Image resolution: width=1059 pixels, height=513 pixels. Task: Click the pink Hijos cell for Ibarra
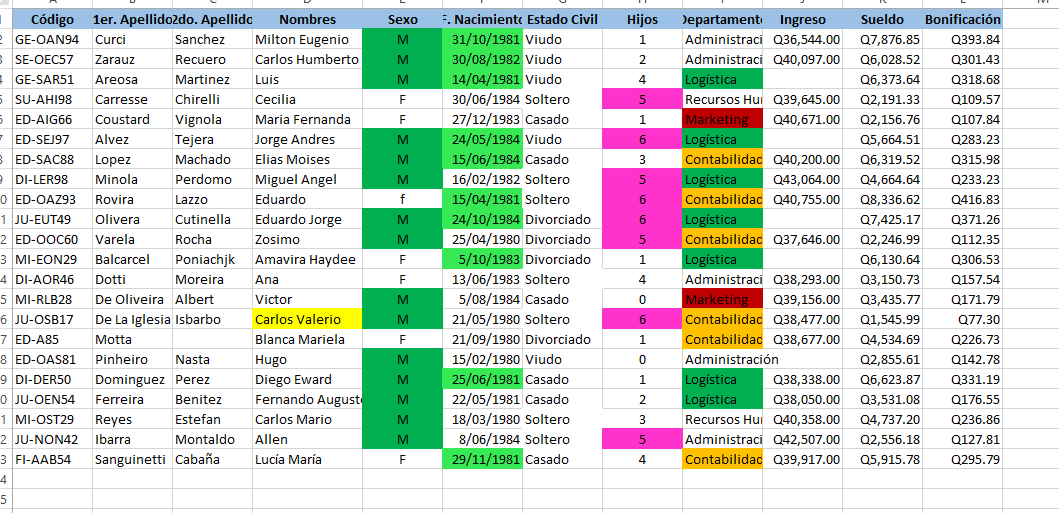coord(642,439)
